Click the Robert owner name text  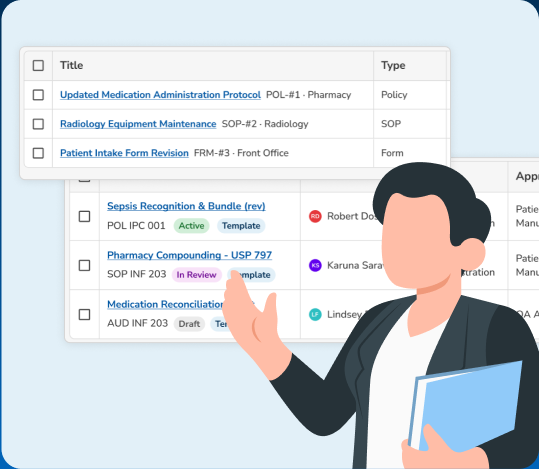click(352, 216)
